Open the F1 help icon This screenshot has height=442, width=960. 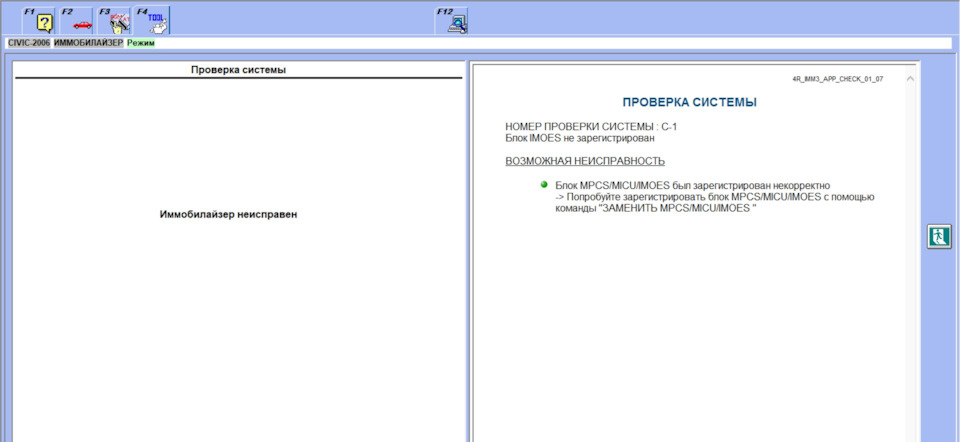43,21
